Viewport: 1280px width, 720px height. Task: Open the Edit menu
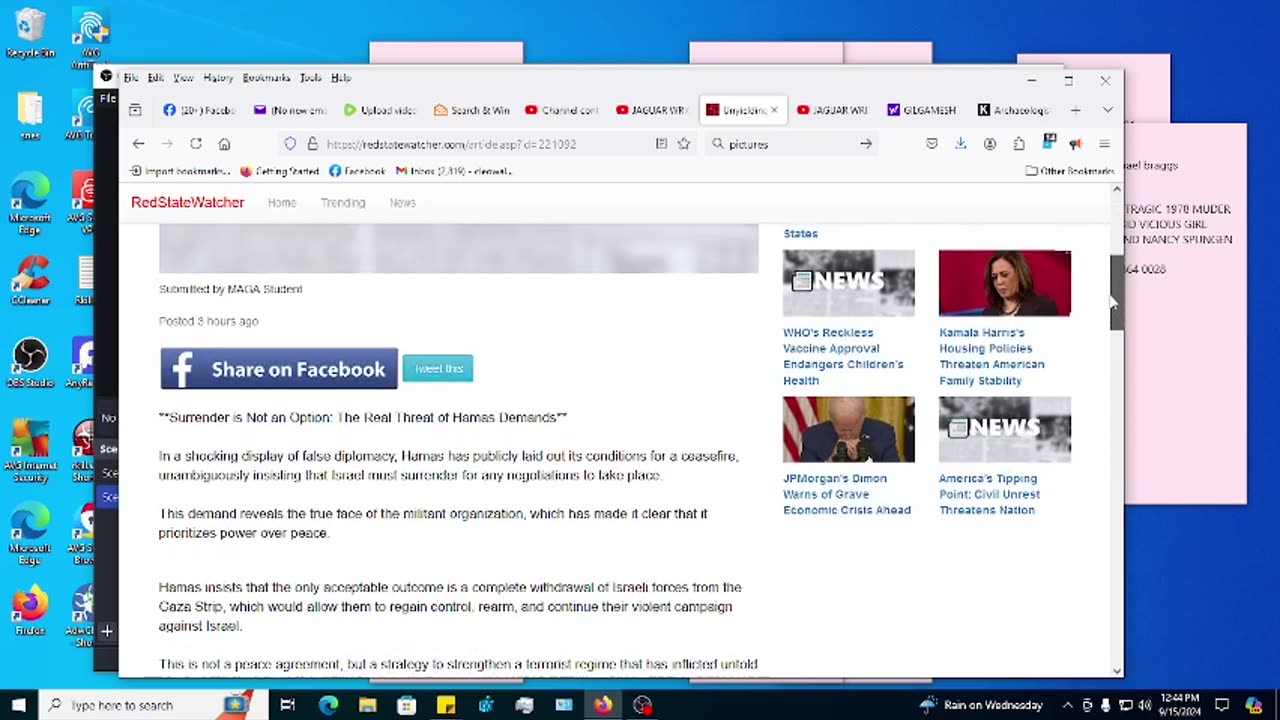click(156, 78)
